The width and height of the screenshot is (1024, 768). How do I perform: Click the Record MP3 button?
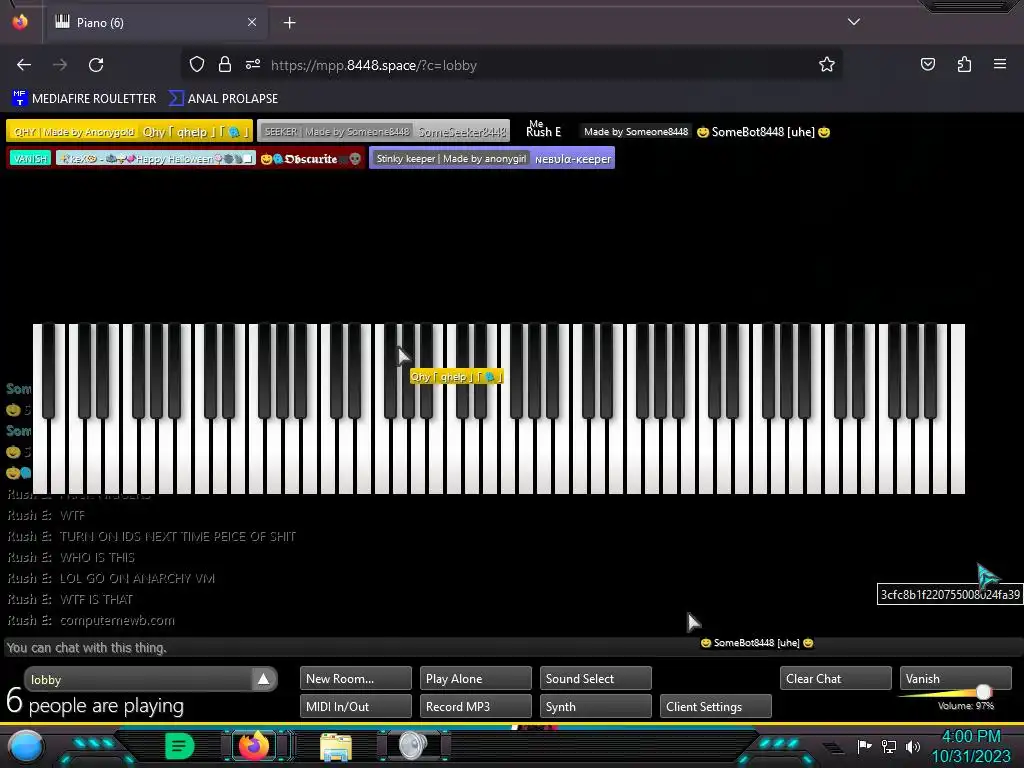[475, 707]
